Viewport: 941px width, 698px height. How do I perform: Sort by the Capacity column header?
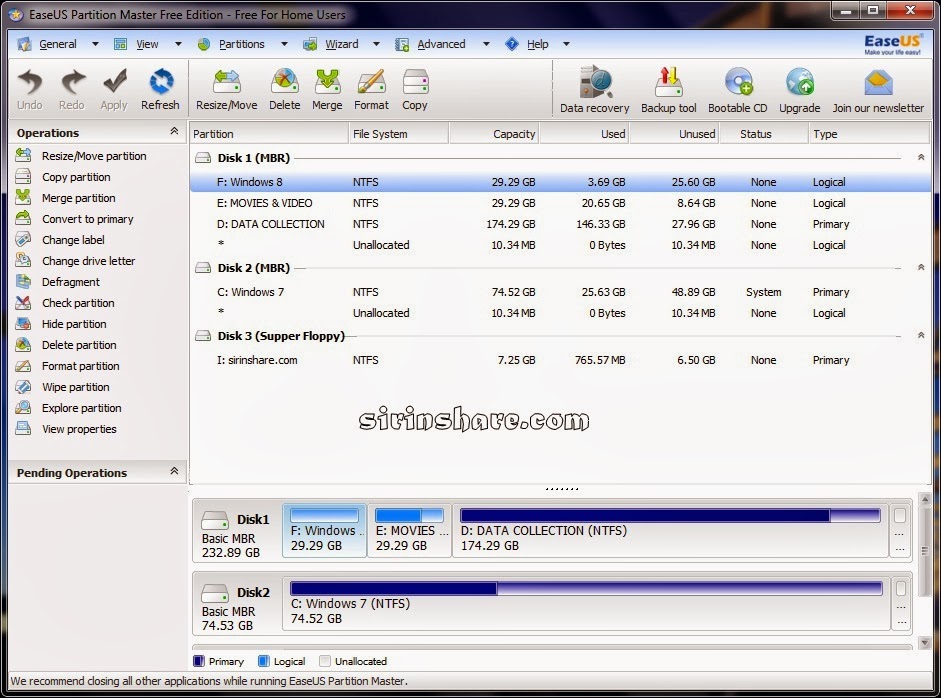494,134
